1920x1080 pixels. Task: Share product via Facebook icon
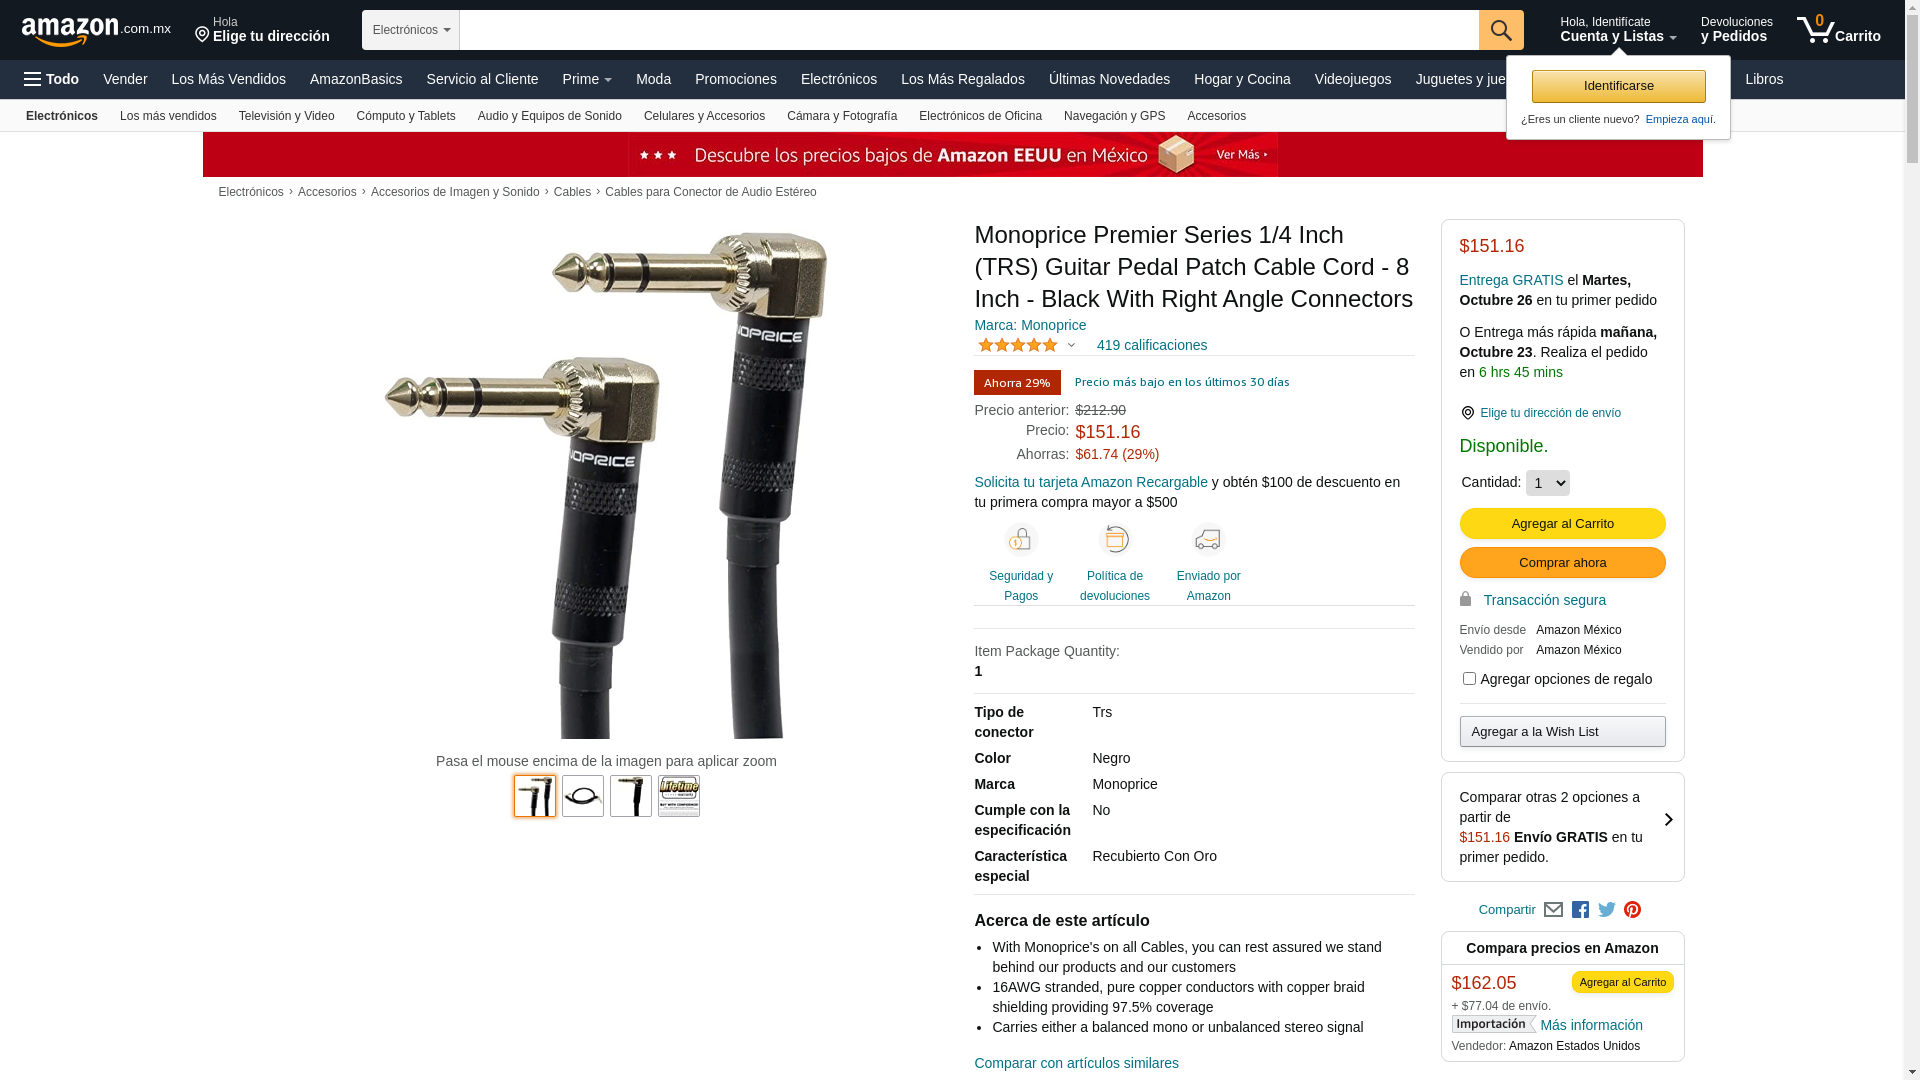[1580, 910]
